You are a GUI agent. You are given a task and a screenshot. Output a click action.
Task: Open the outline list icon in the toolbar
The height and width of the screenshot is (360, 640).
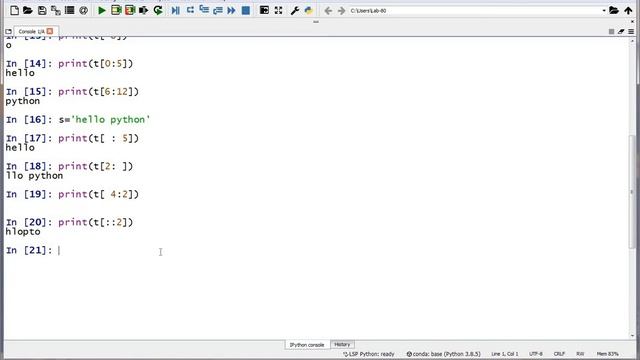tap(69, 11)
